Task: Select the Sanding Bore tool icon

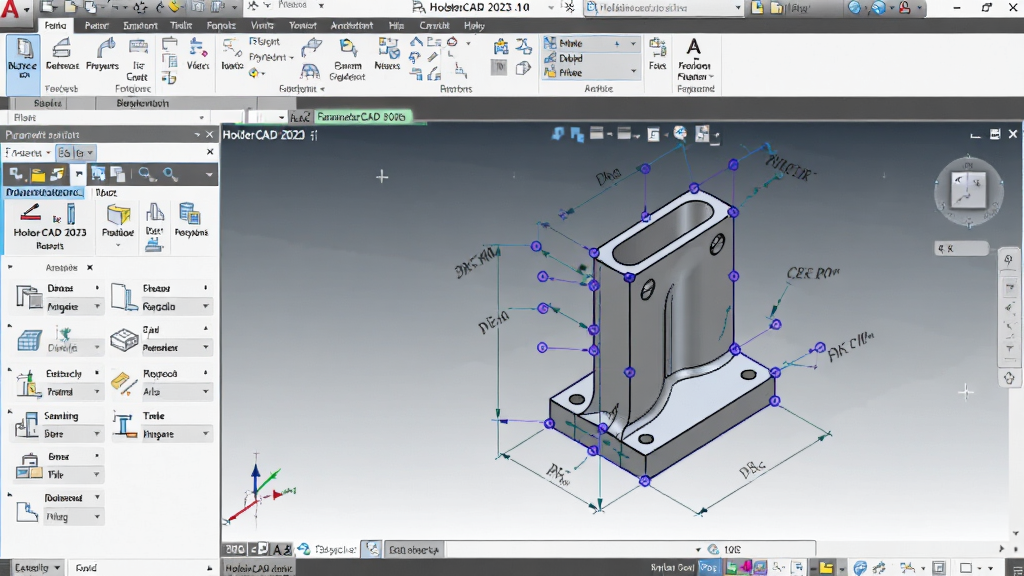Action: (x=26, y=424)
